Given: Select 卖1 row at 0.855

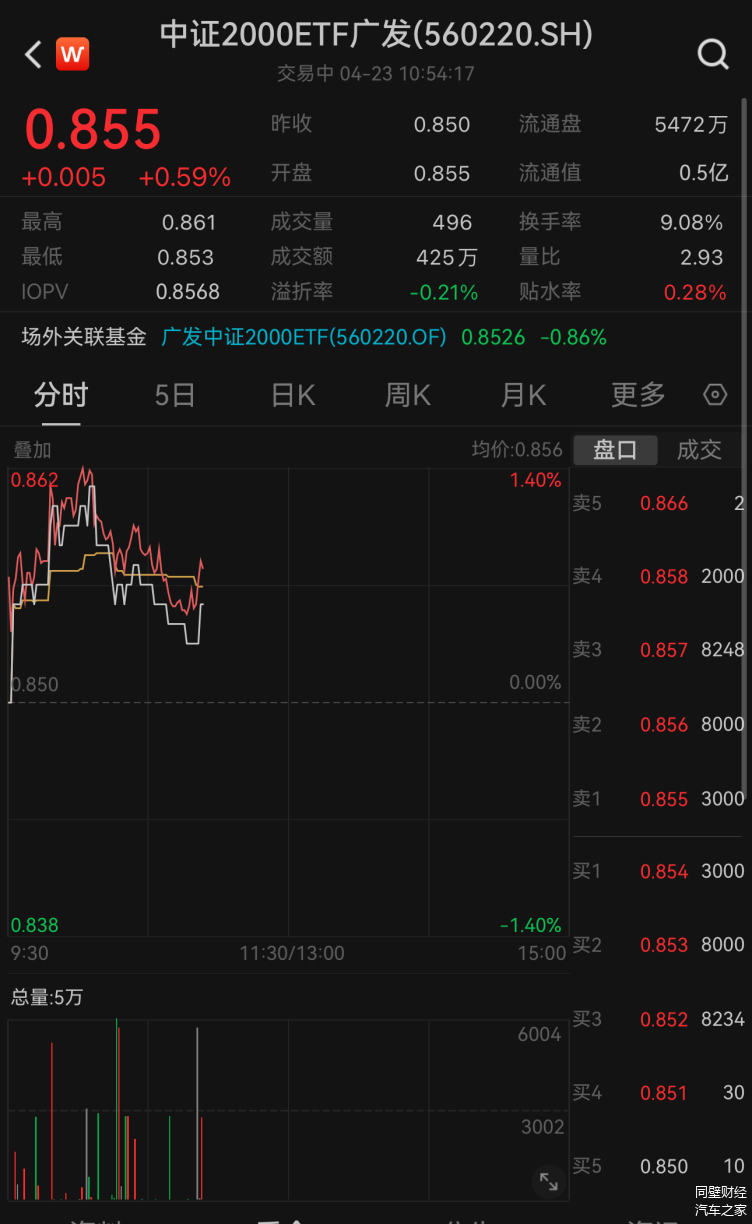Looking at the screenshot, I should 658,798.
